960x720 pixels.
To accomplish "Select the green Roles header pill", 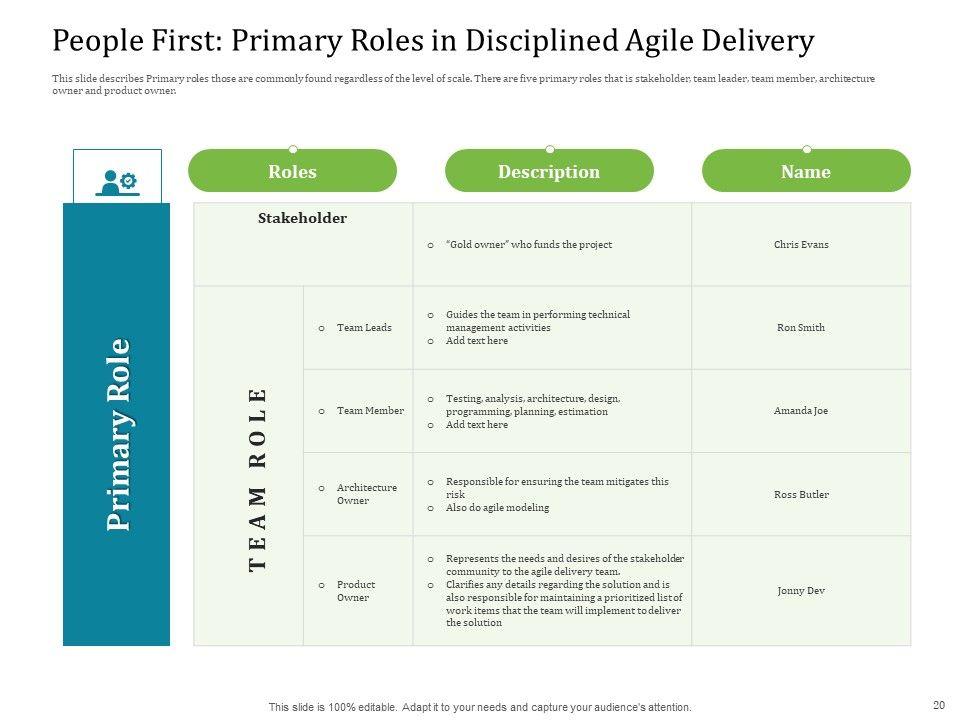I will [x=292, y=172].
